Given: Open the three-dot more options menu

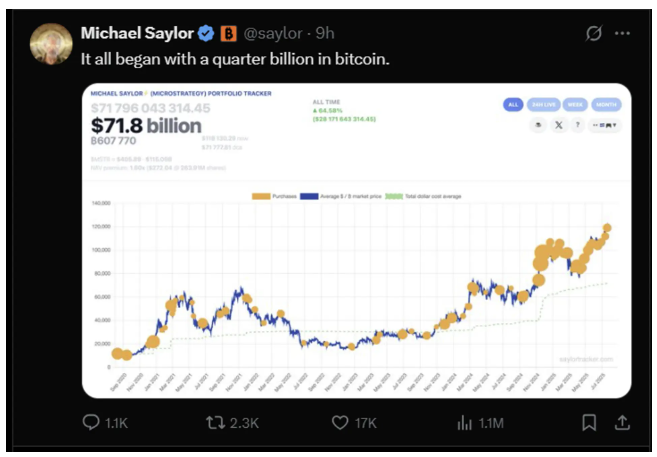Looking at the screenshot, I should coord(622,33).
